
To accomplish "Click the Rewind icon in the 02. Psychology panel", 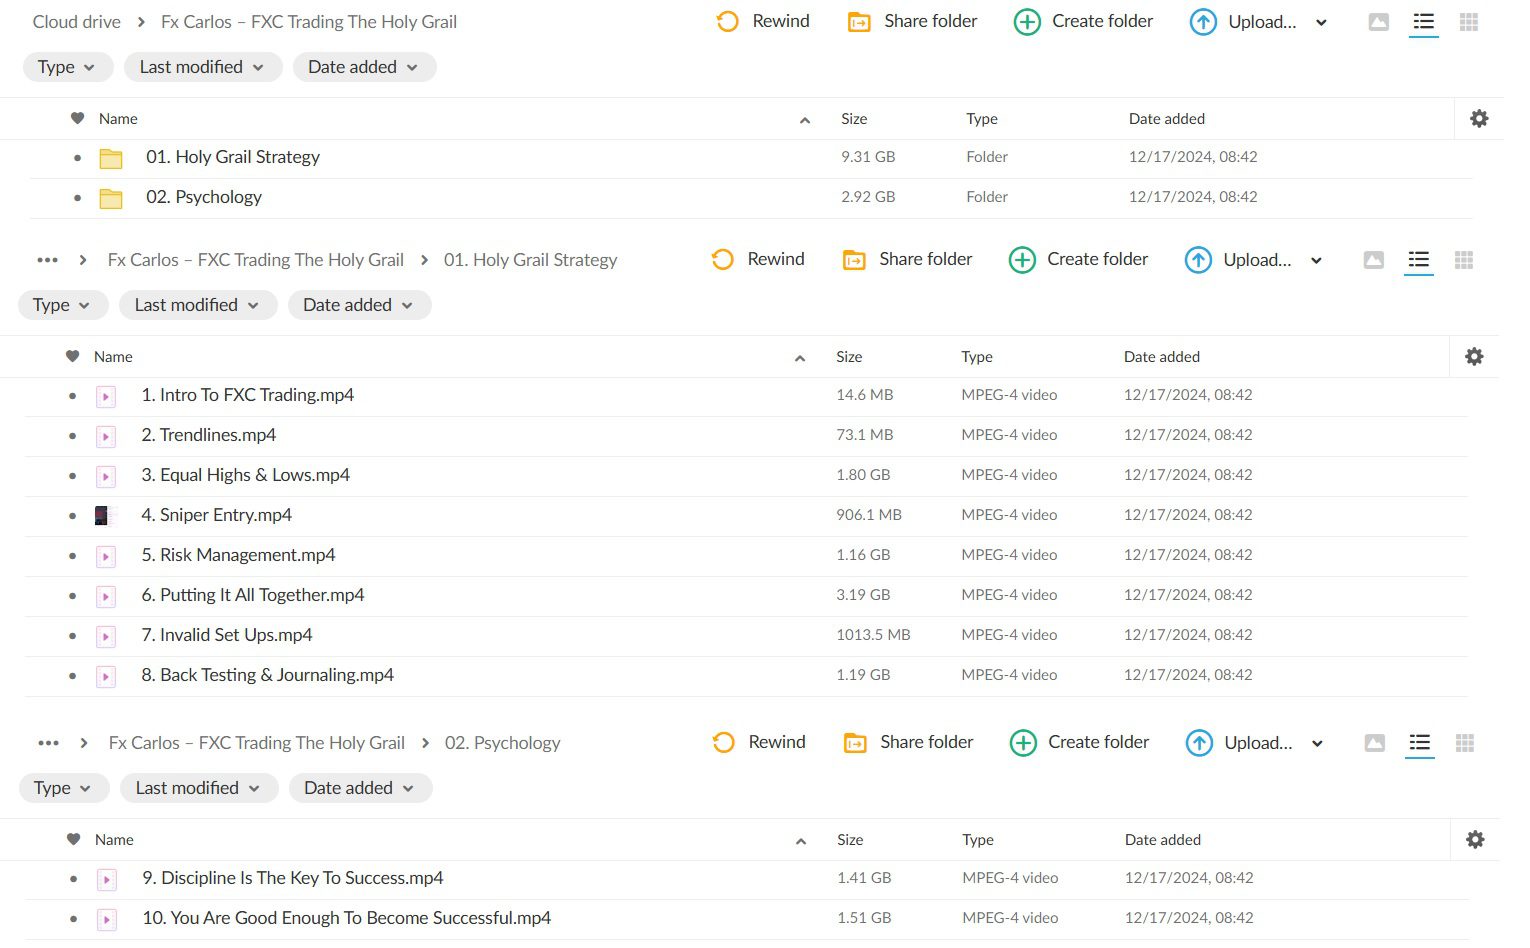I will (723, 743).
